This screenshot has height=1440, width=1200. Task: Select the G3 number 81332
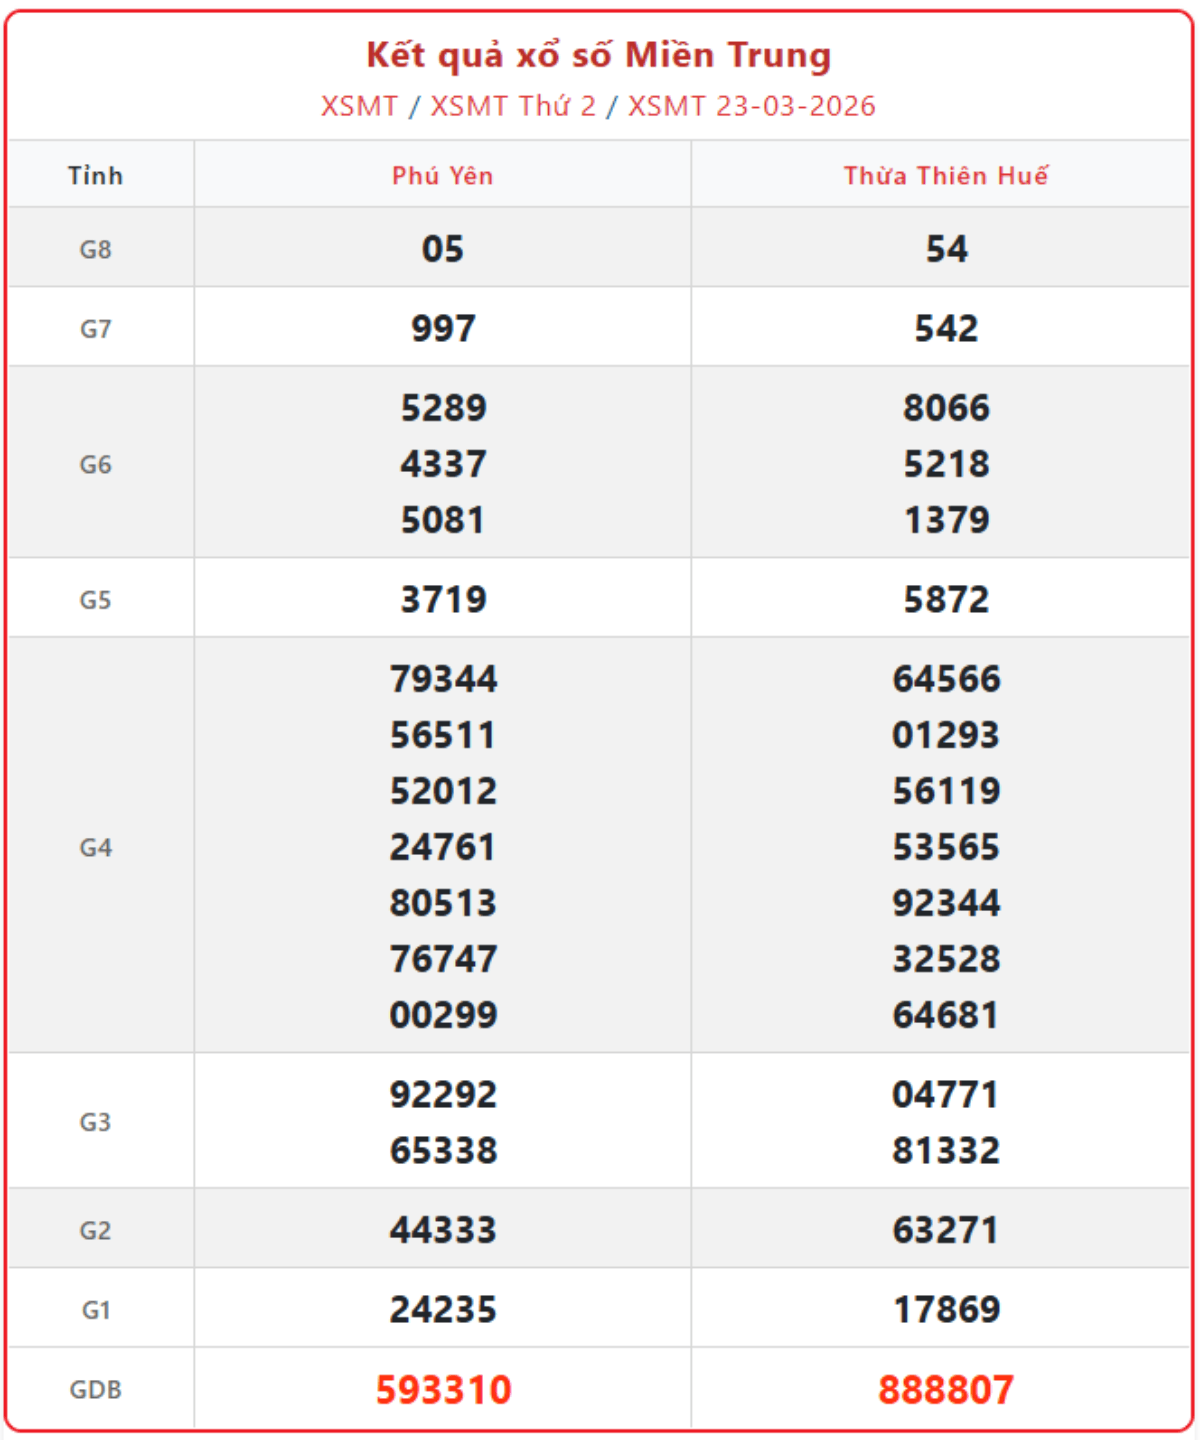coord(945,1150)
